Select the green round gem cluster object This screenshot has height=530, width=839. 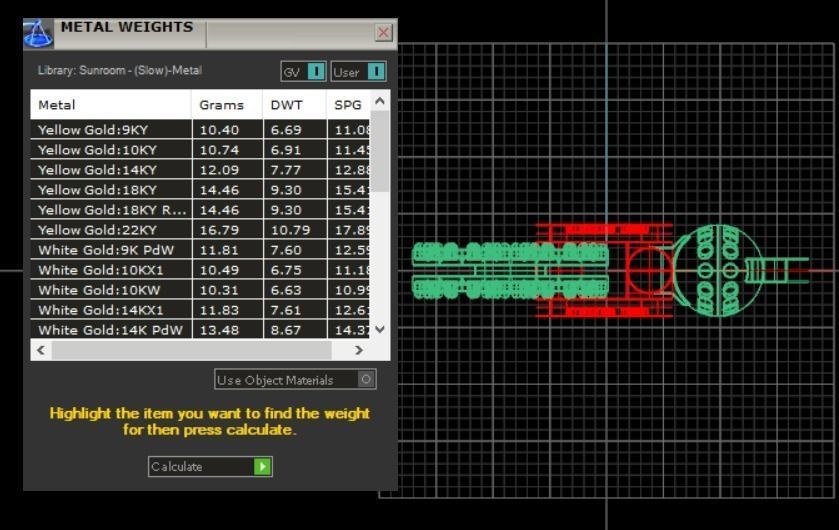click(x=717, y=270)
